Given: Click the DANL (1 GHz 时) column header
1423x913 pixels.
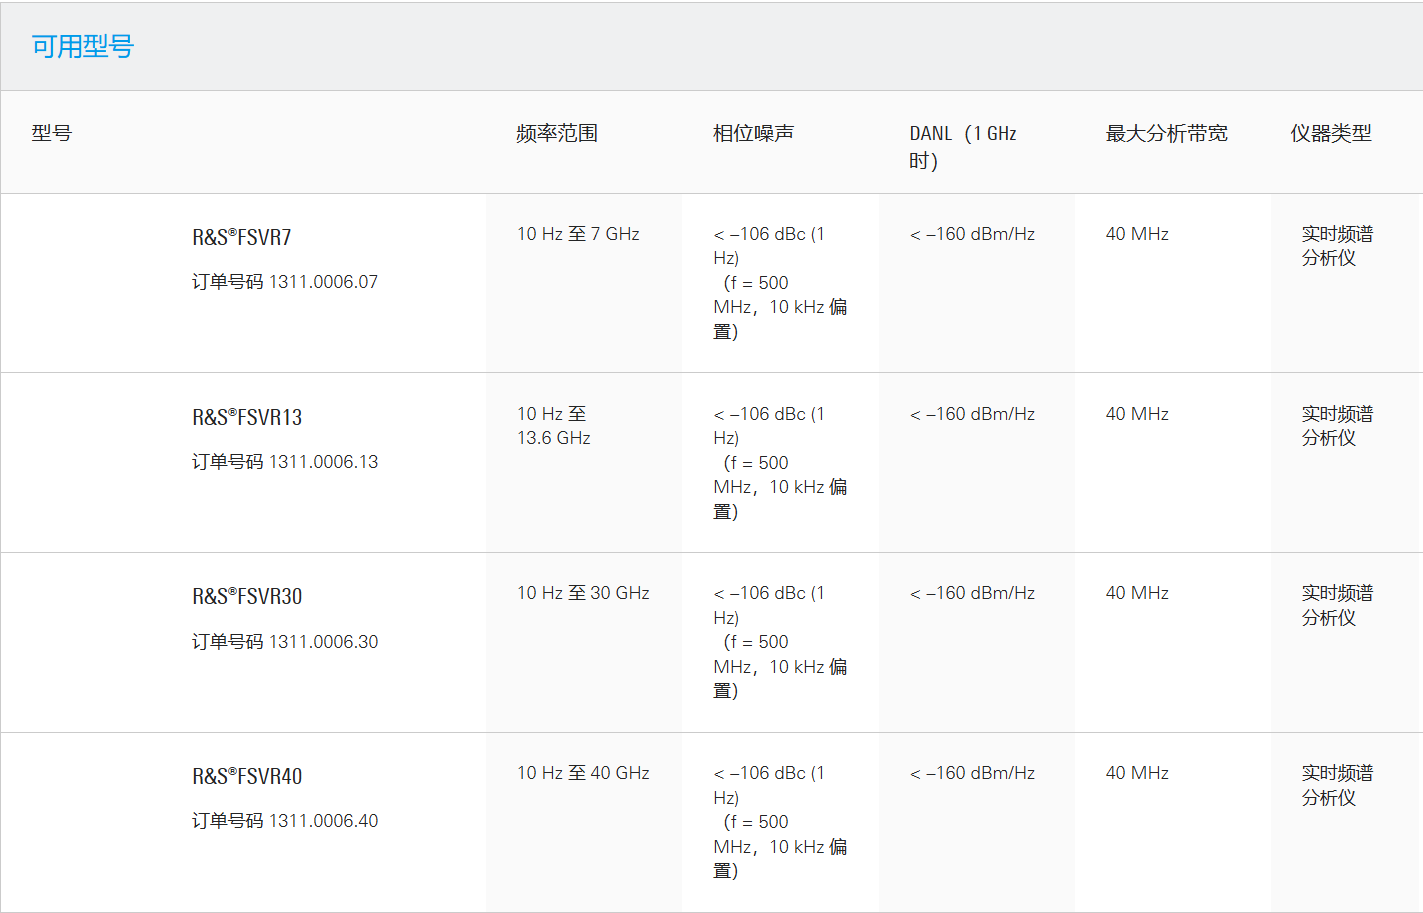Looking at the screenshot, I should pyautogui.click(x=962, y=146).
